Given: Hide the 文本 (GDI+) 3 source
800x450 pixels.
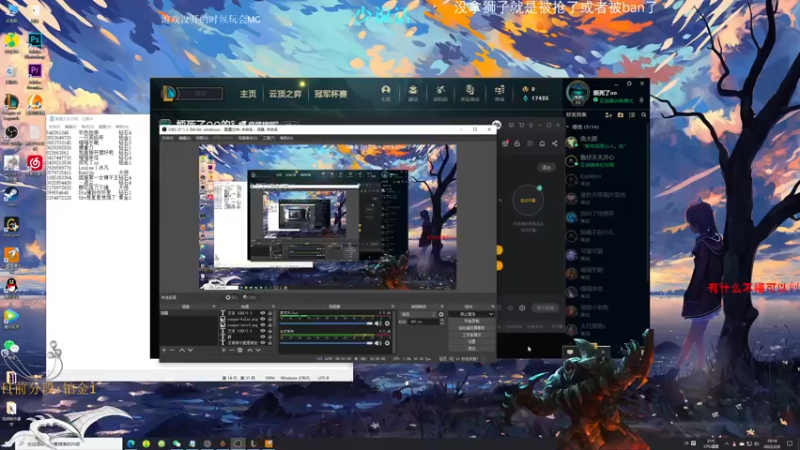Looking at the screenshot, I should (263, 313).
